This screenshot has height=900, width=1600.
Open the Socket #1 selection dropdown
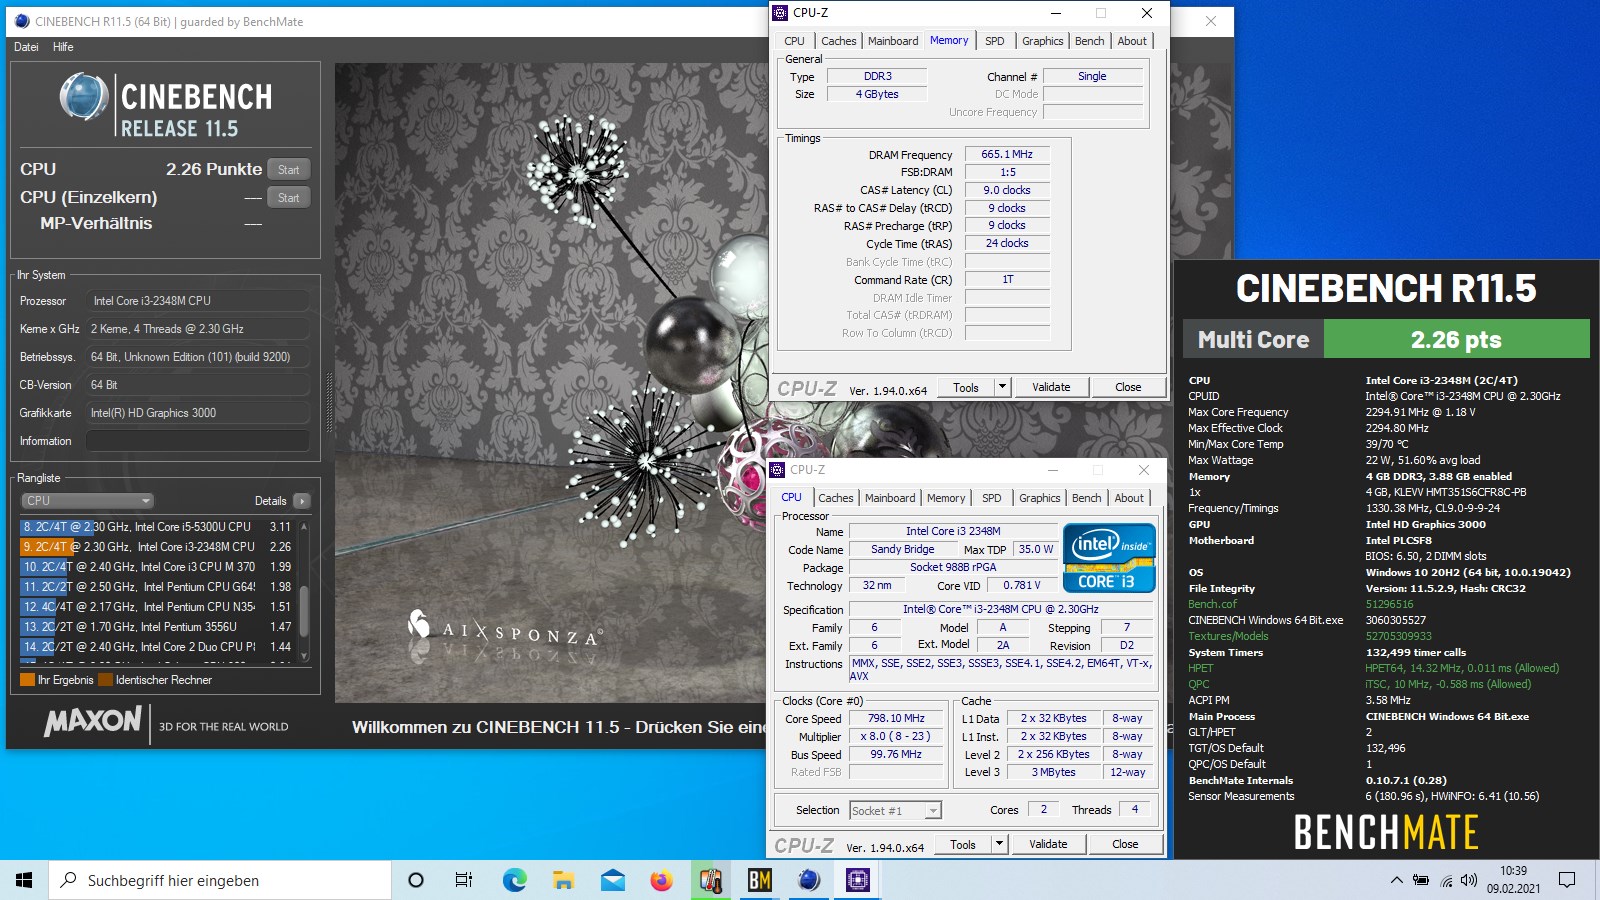coord(895,811)
